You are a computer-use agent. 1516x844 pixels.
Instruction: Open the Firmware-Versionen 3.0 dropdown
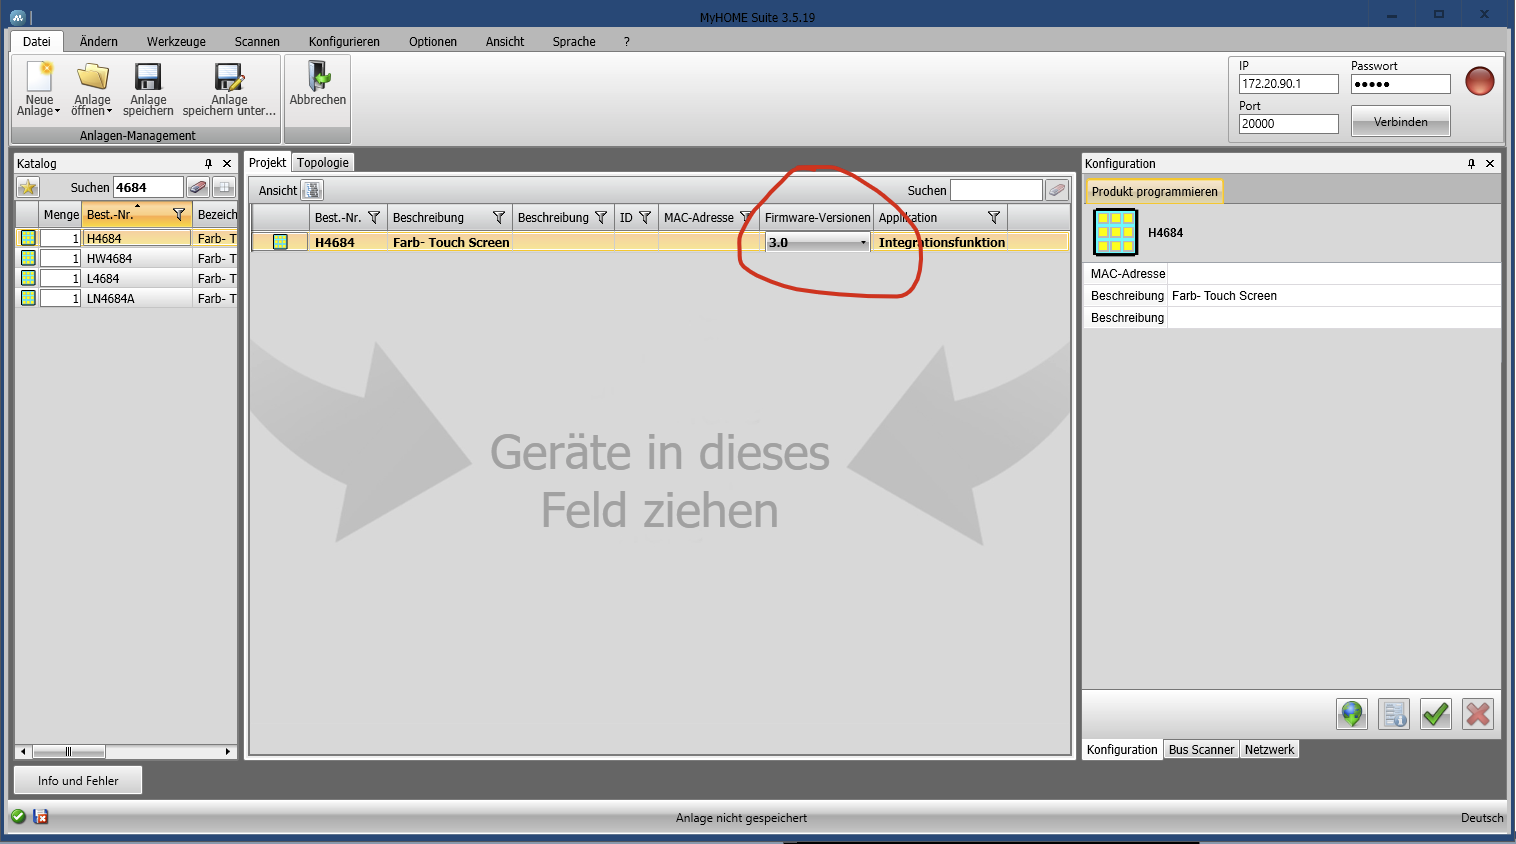point(863,243)
